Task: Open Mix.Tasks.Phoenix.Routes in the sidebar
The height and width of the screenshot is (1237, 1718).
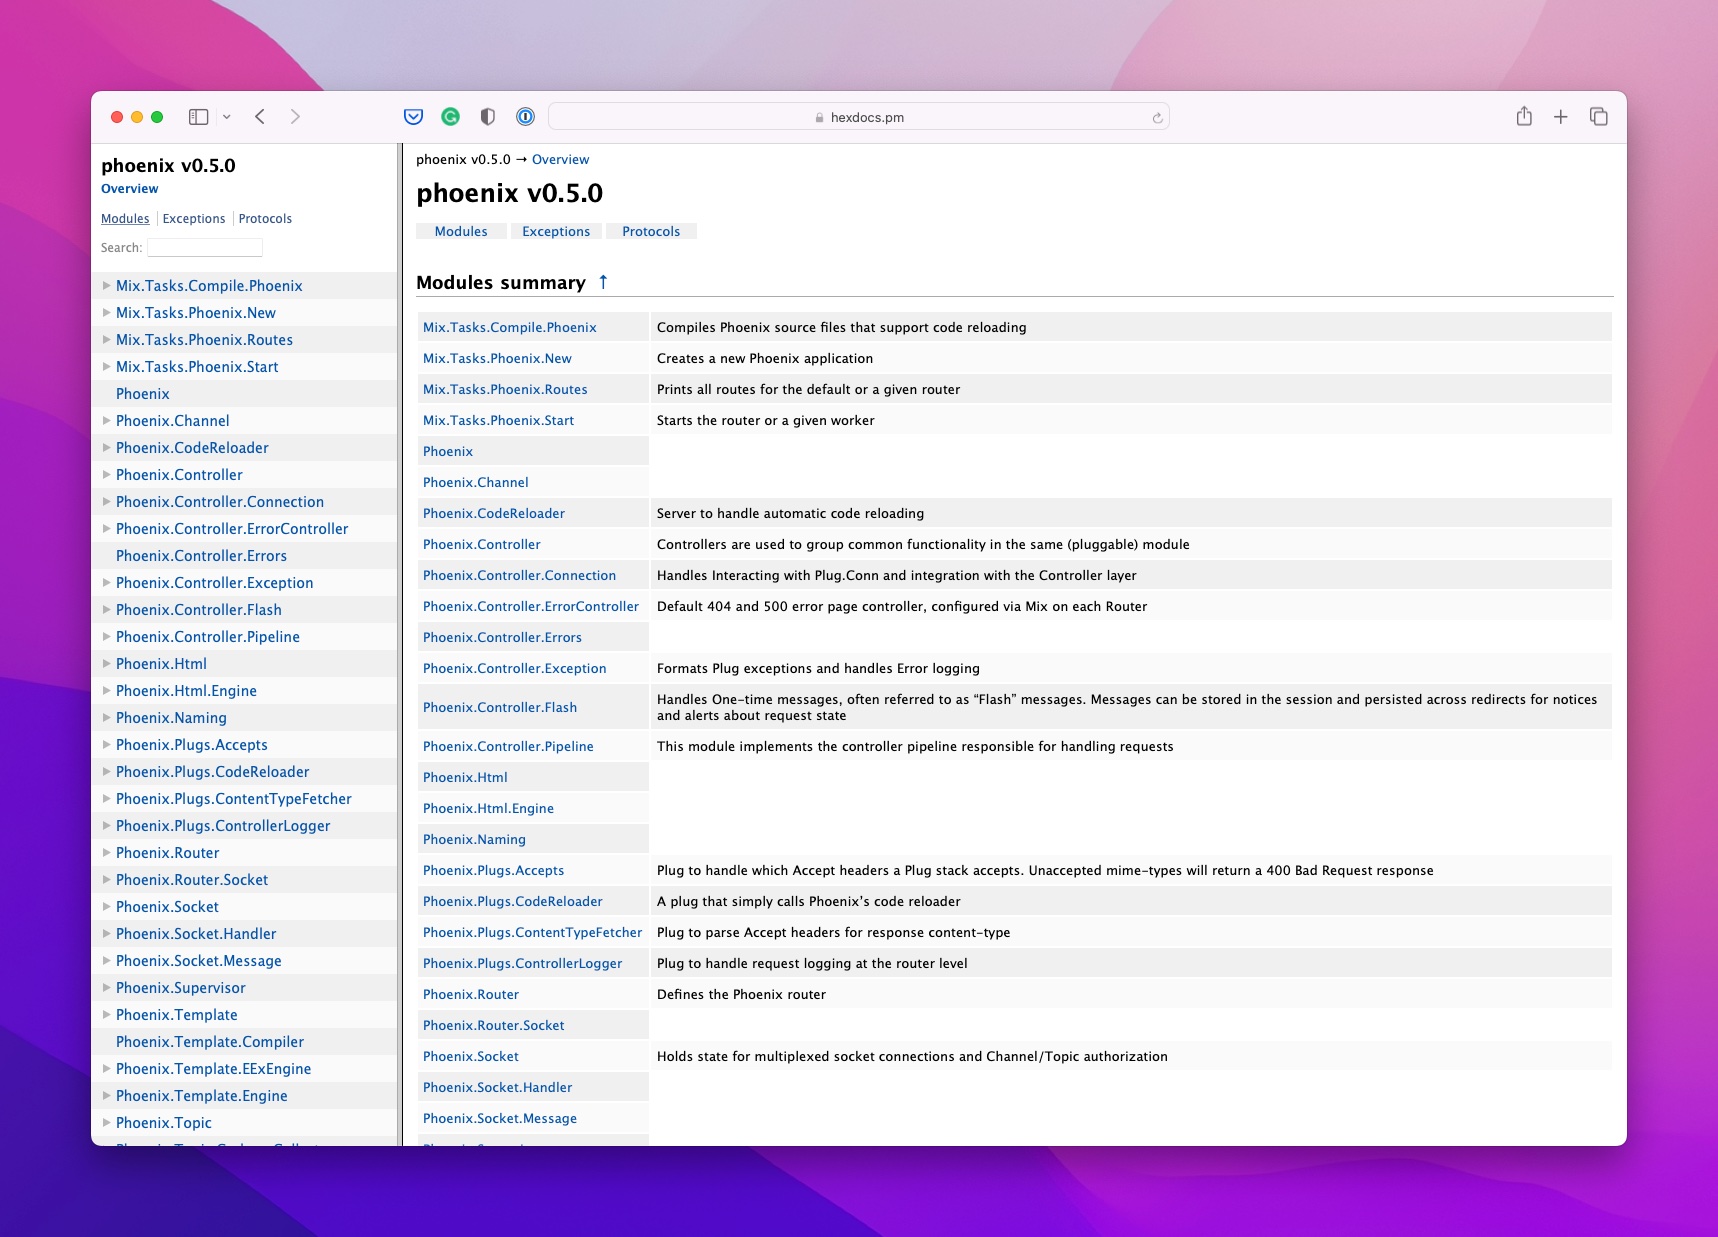Action: pyautogui.click(x=204, y=340)
